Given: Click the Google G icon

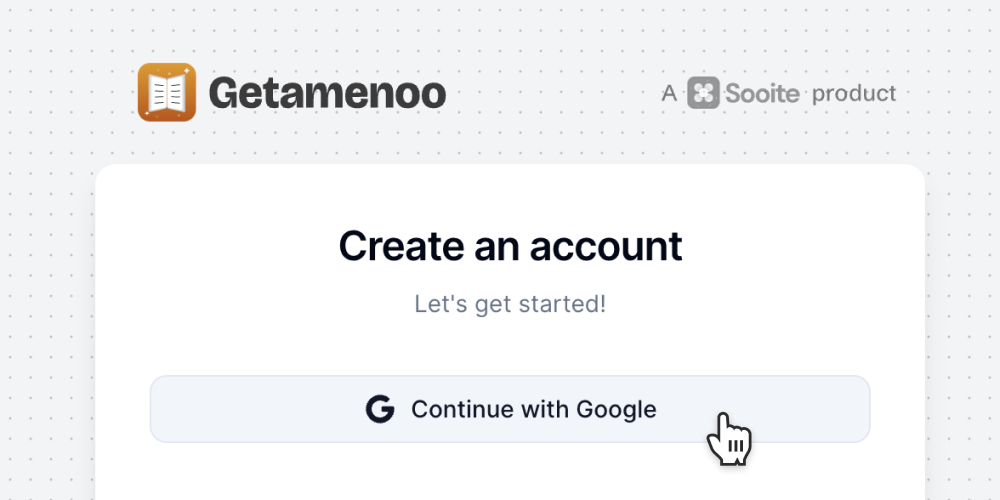Looking at the screenshot, I should pyautogui.click(x=380, y=409).
